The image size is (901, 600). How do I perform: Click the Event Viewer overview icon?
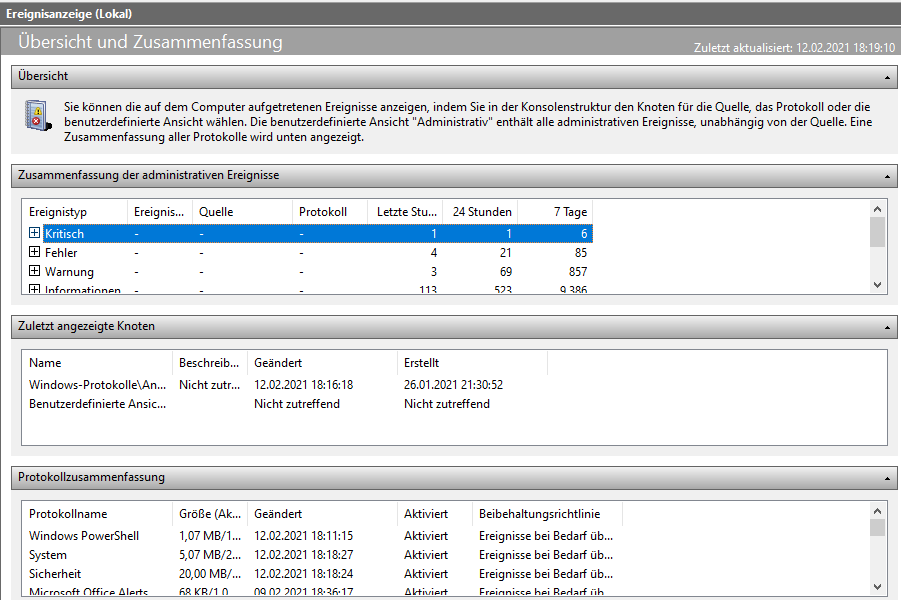38,115
